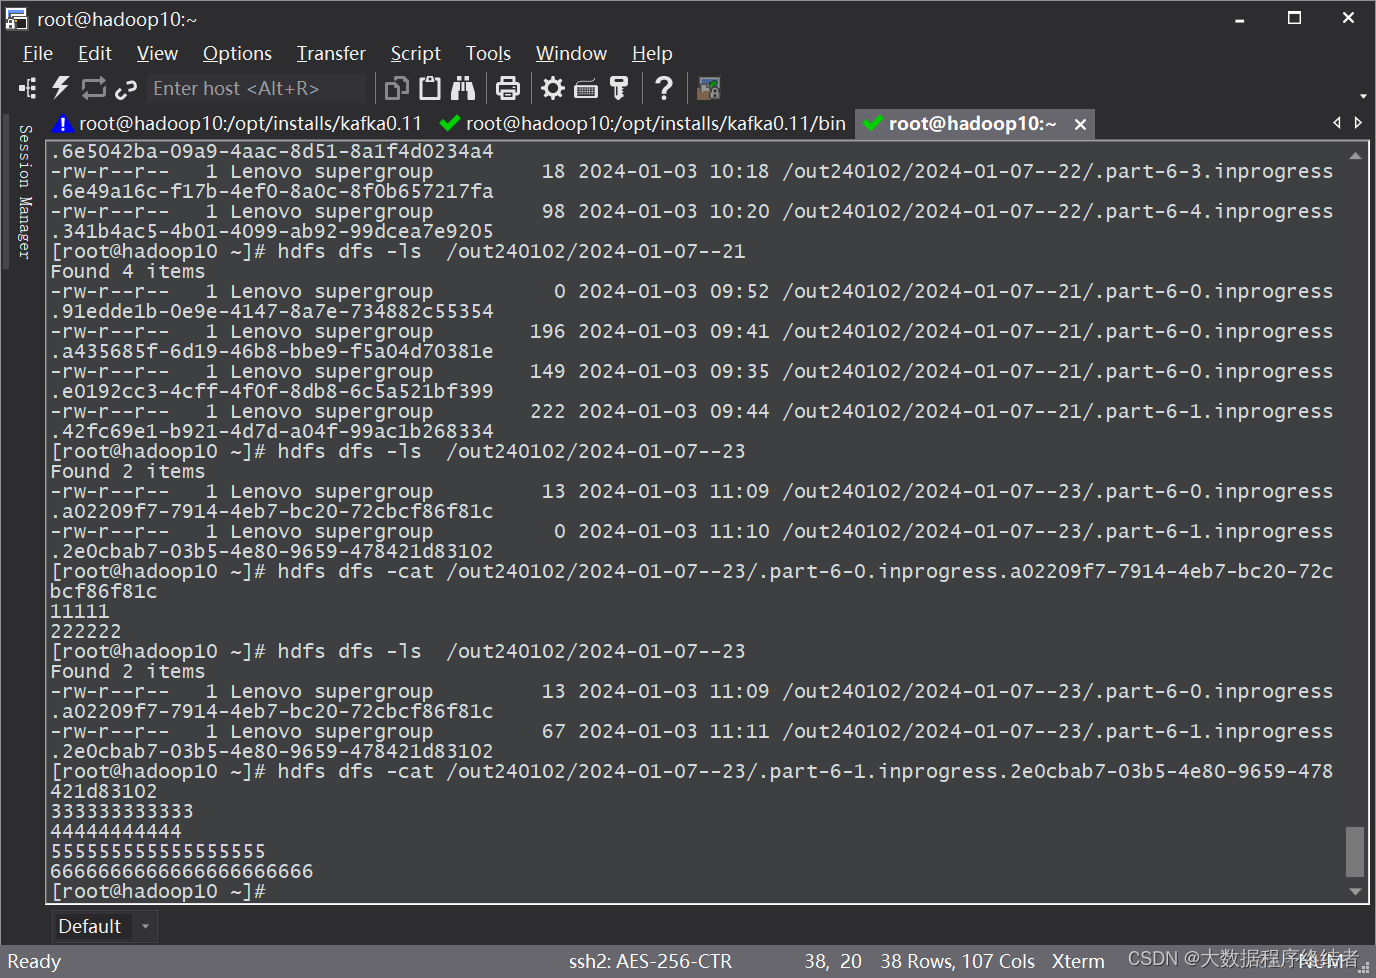Click the Paste clipboard icon

tap(430, 88)
